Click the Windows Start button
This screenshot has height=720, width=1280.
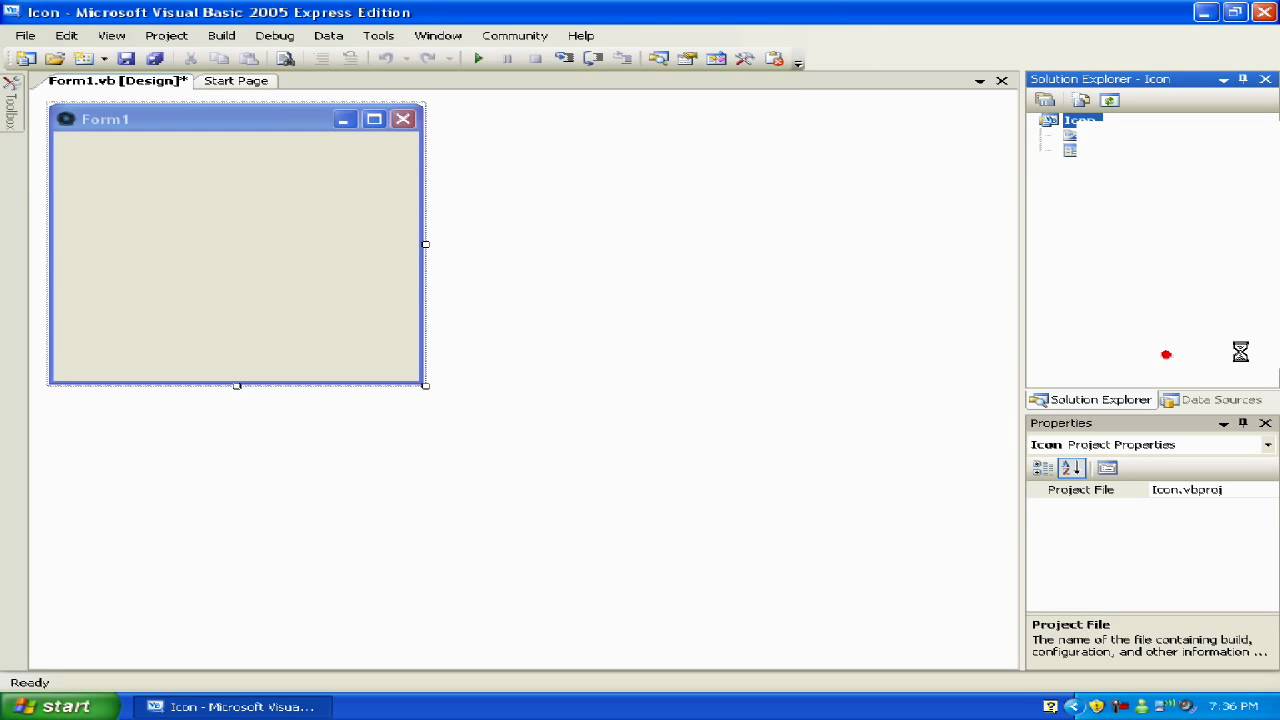[58, 706]
